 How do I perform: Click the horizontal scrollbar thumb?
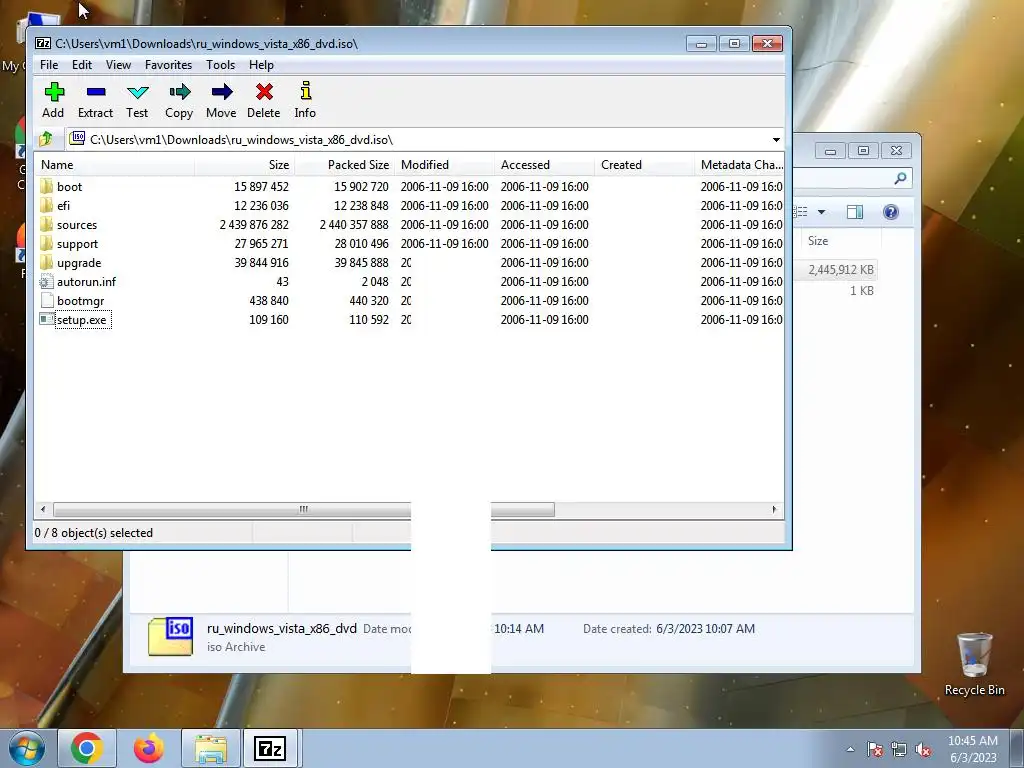pyautogui.click(x=304, y=509)
